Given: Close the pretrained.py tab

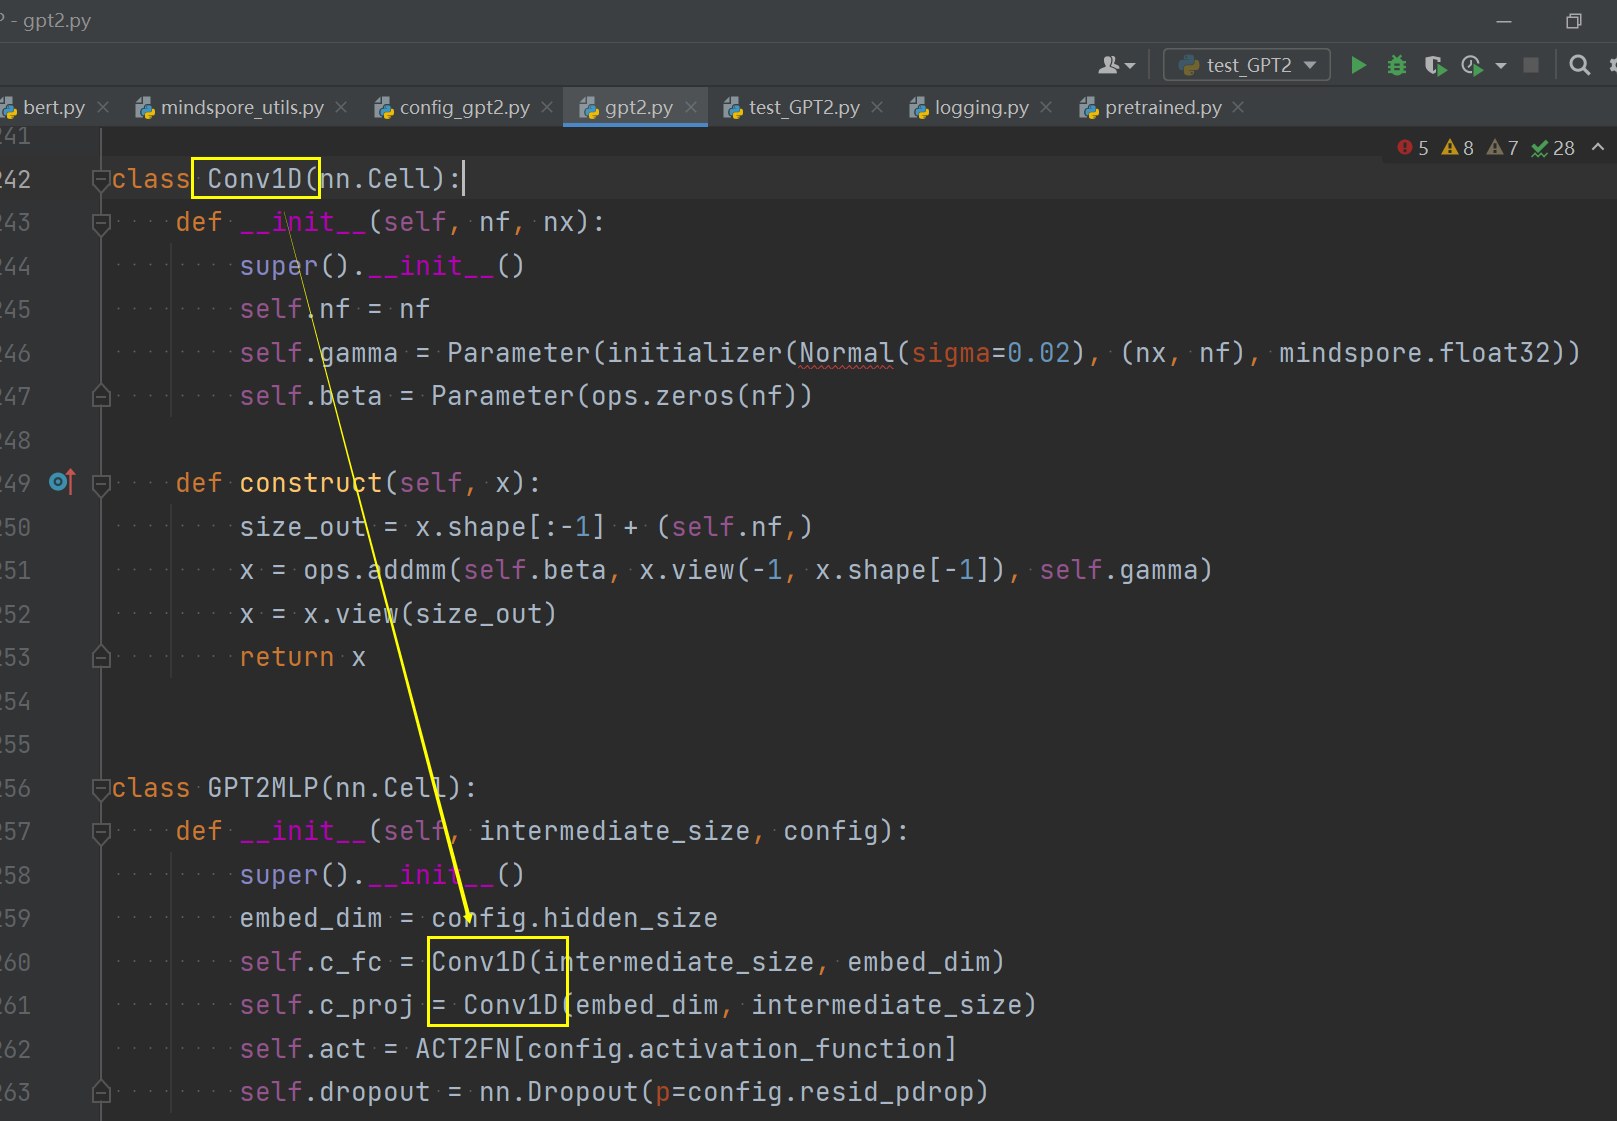Looking at the screenshot, I should coord(1238,107).
